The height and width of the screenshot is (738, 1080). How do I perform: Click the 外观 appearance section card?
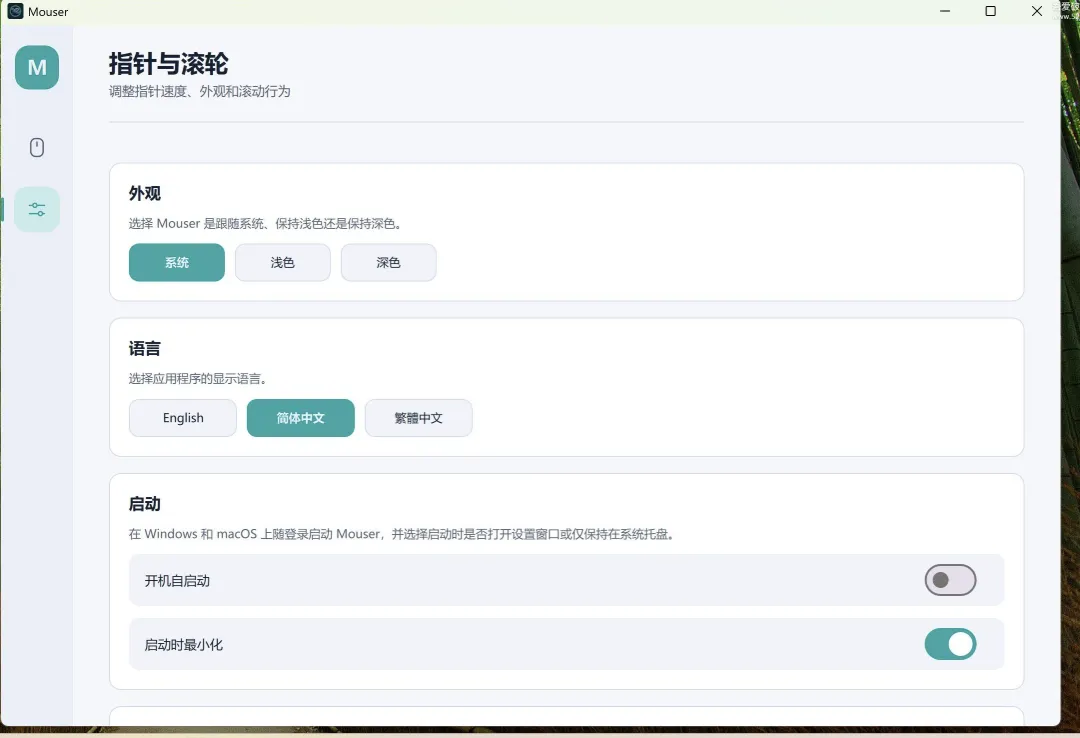click(567, 230)
